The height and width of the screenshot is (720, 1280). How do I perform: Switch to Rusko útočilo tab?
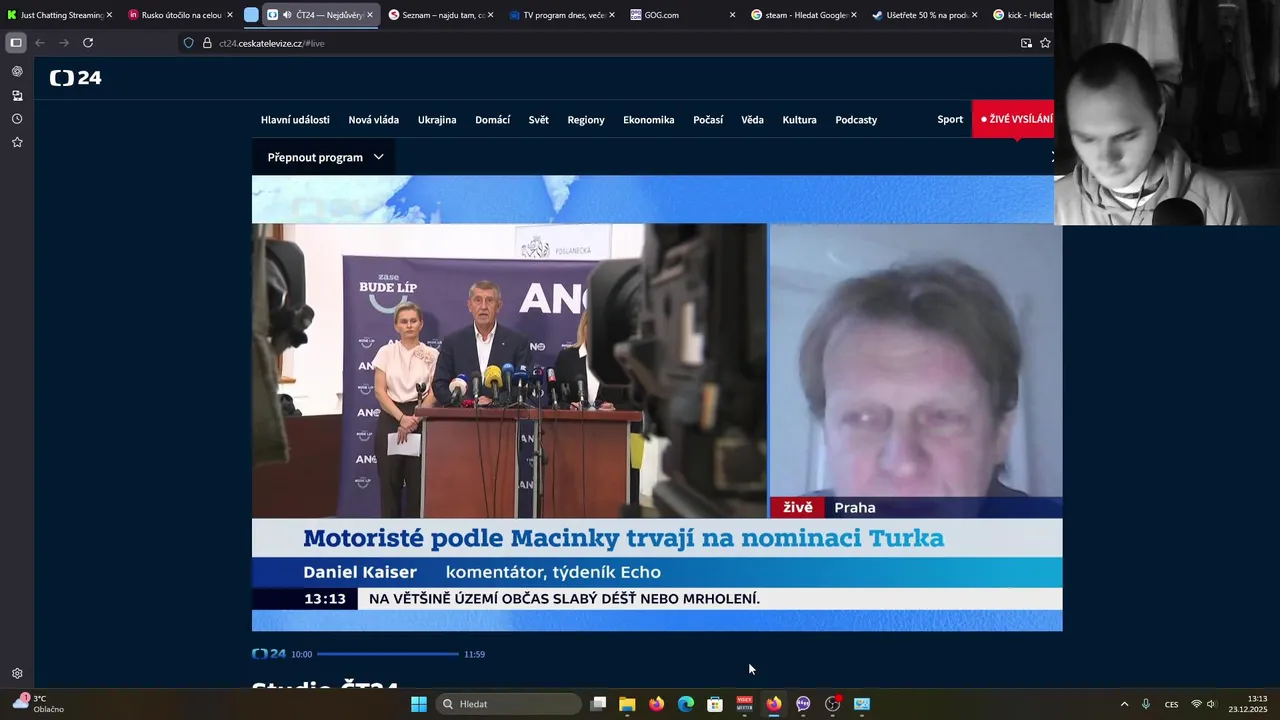click(x=180, y=15)
